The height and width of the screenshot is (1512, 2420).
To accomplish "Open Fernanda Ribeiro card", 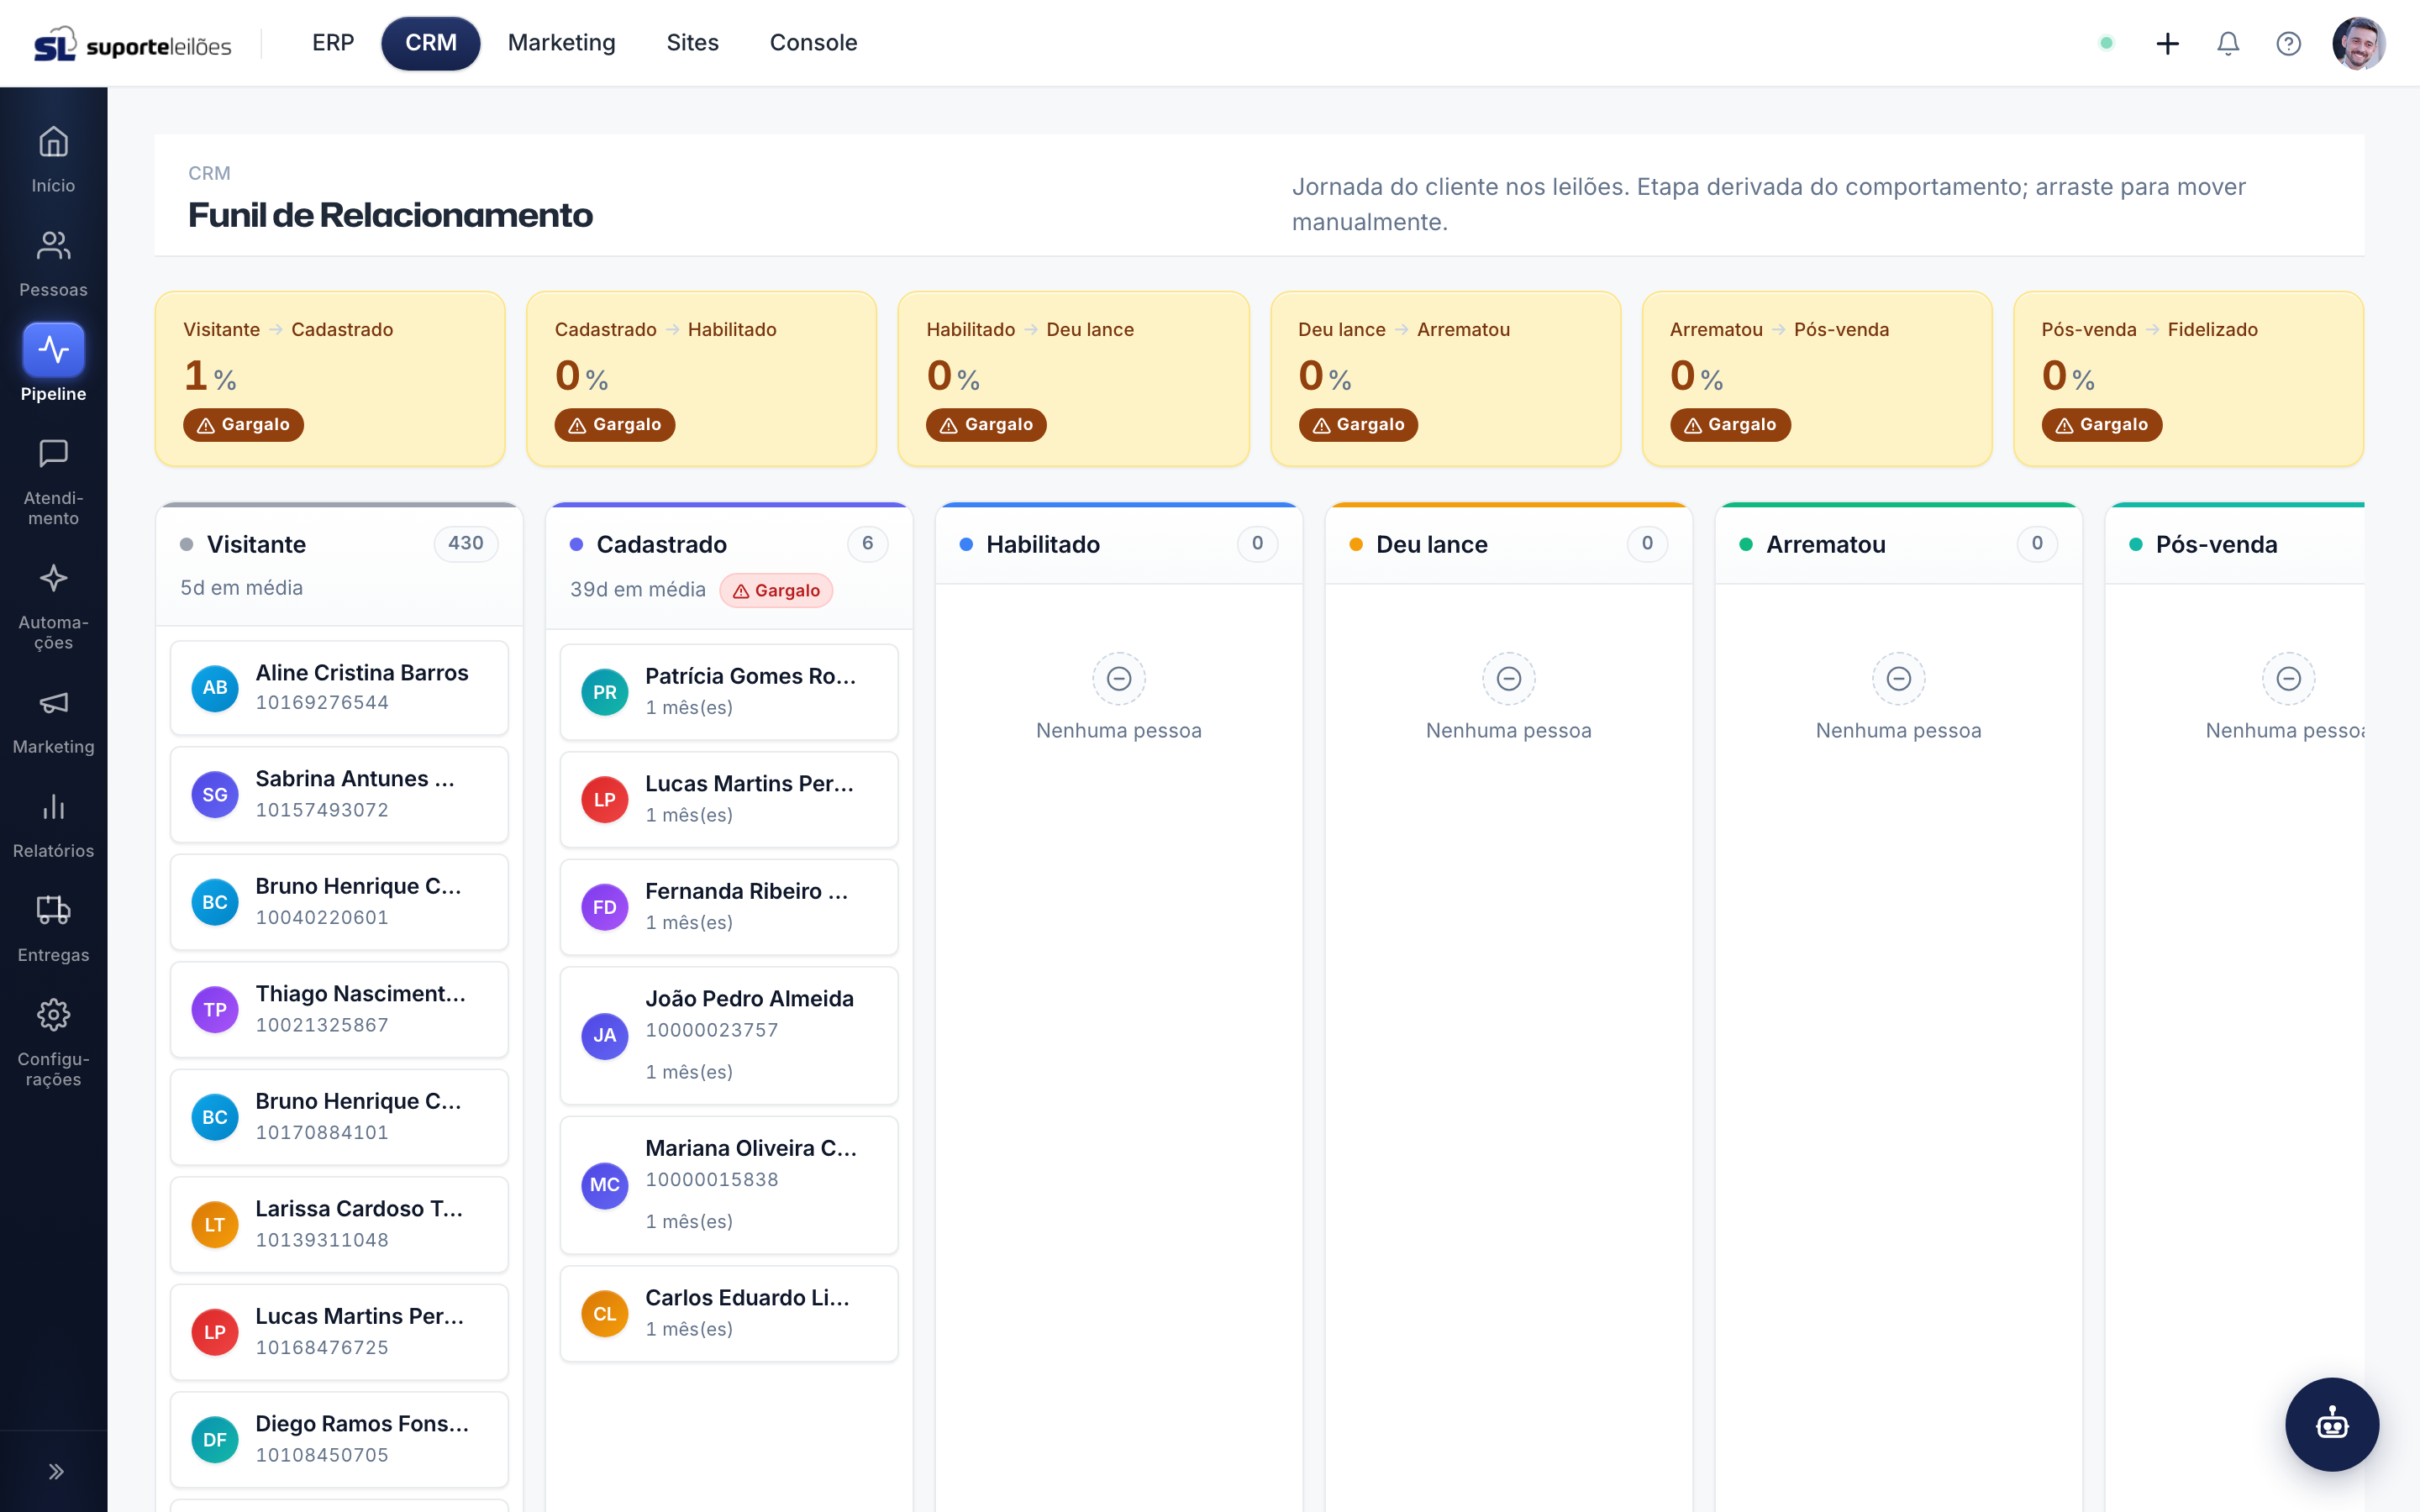I will click(729, 907).
